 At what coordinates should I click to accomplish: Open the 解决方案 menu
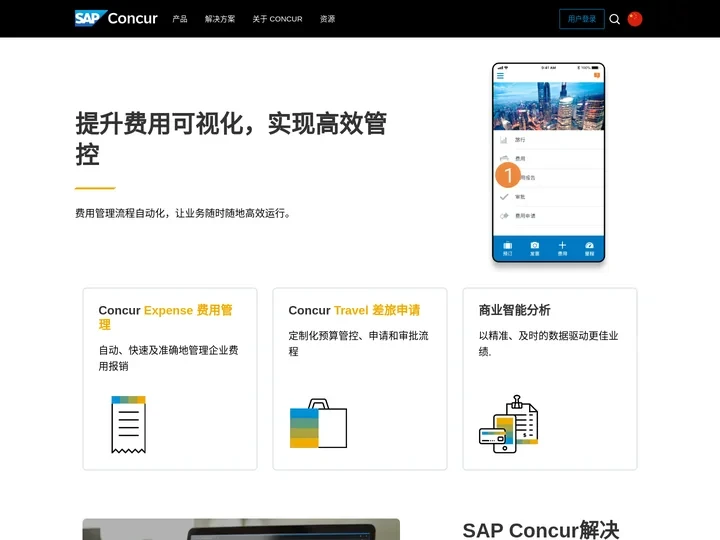[220, 19]
